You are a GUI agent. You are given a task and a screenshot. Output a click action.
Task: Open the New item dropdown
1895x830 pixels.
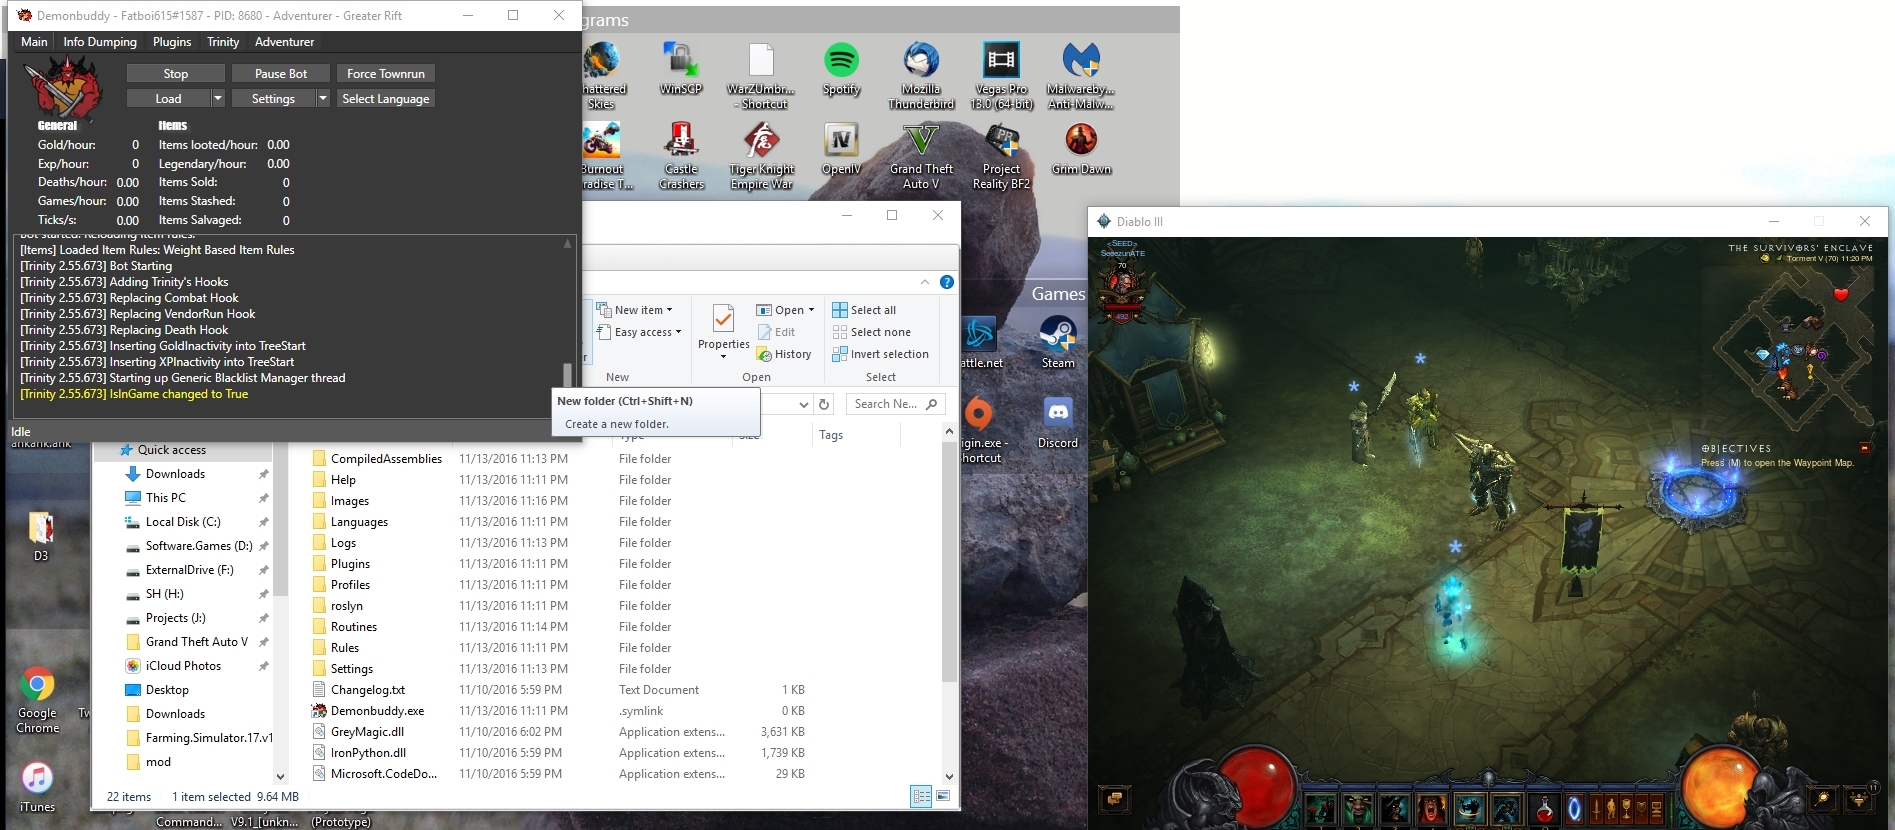point(635,310)
